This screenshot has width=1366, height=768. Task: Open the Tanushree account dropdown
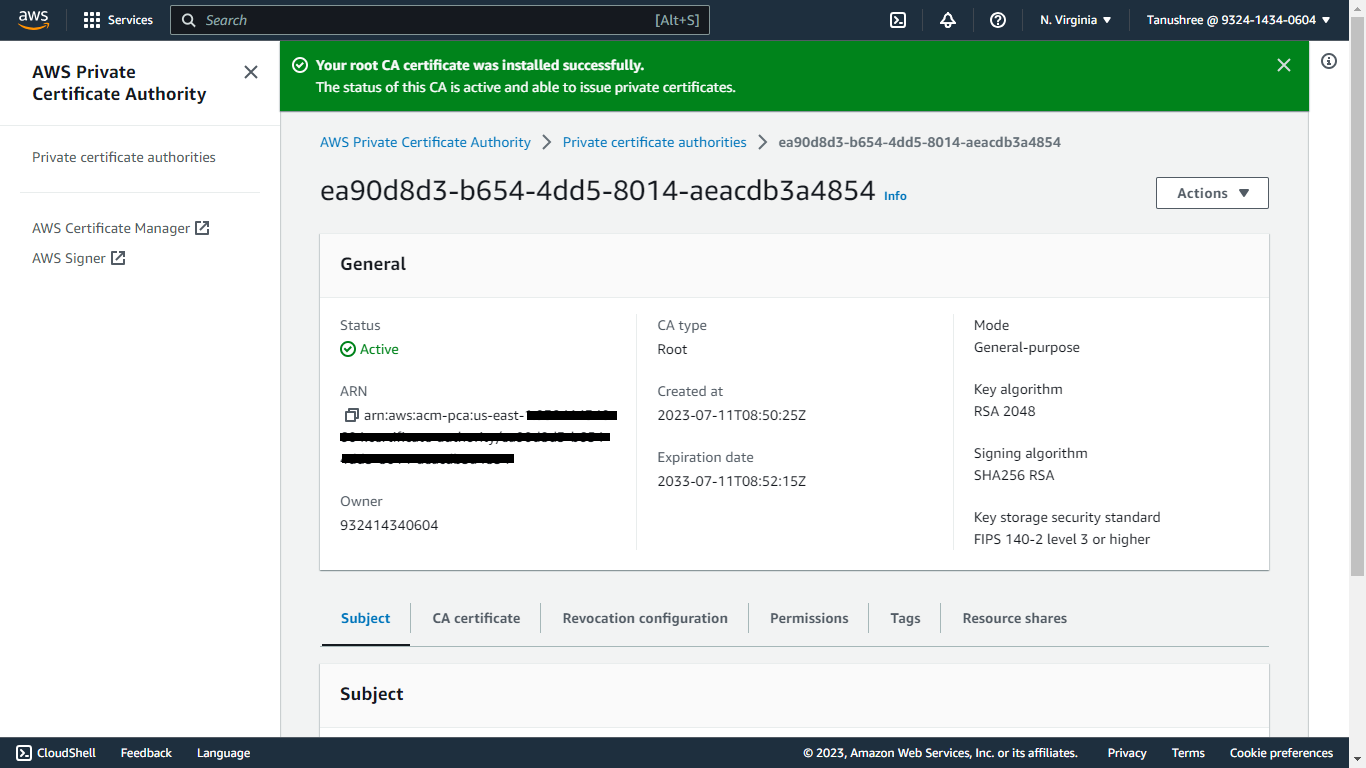[x=1239, y=20]
